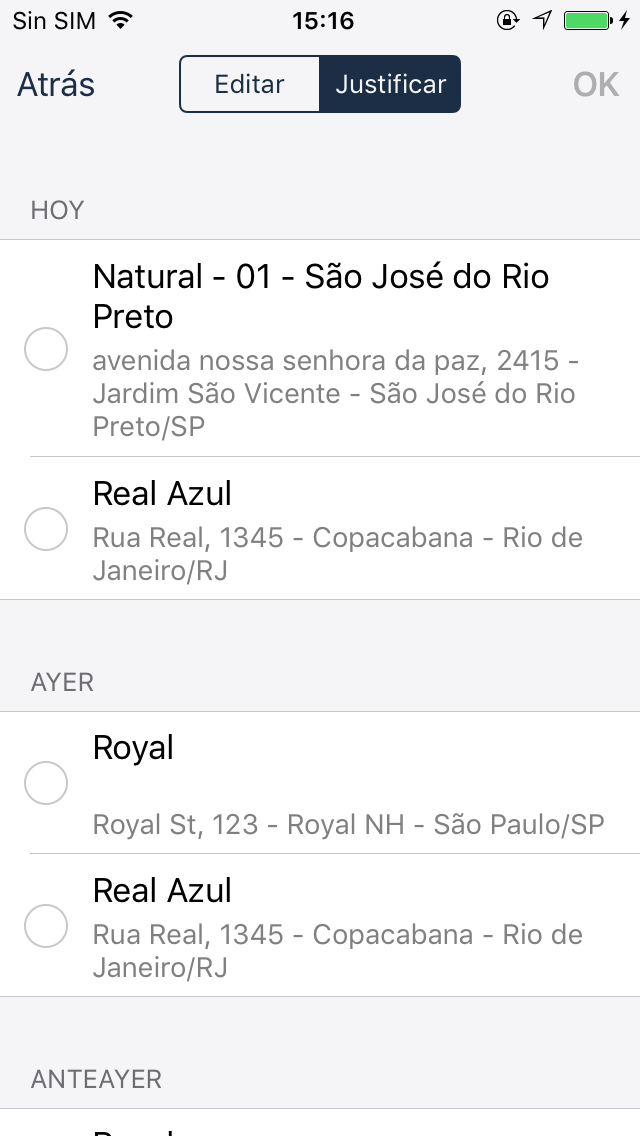Tap the charging bolt icon next to battery
This screenshot has height=1136, width=640.
click(x=626, y=18)
